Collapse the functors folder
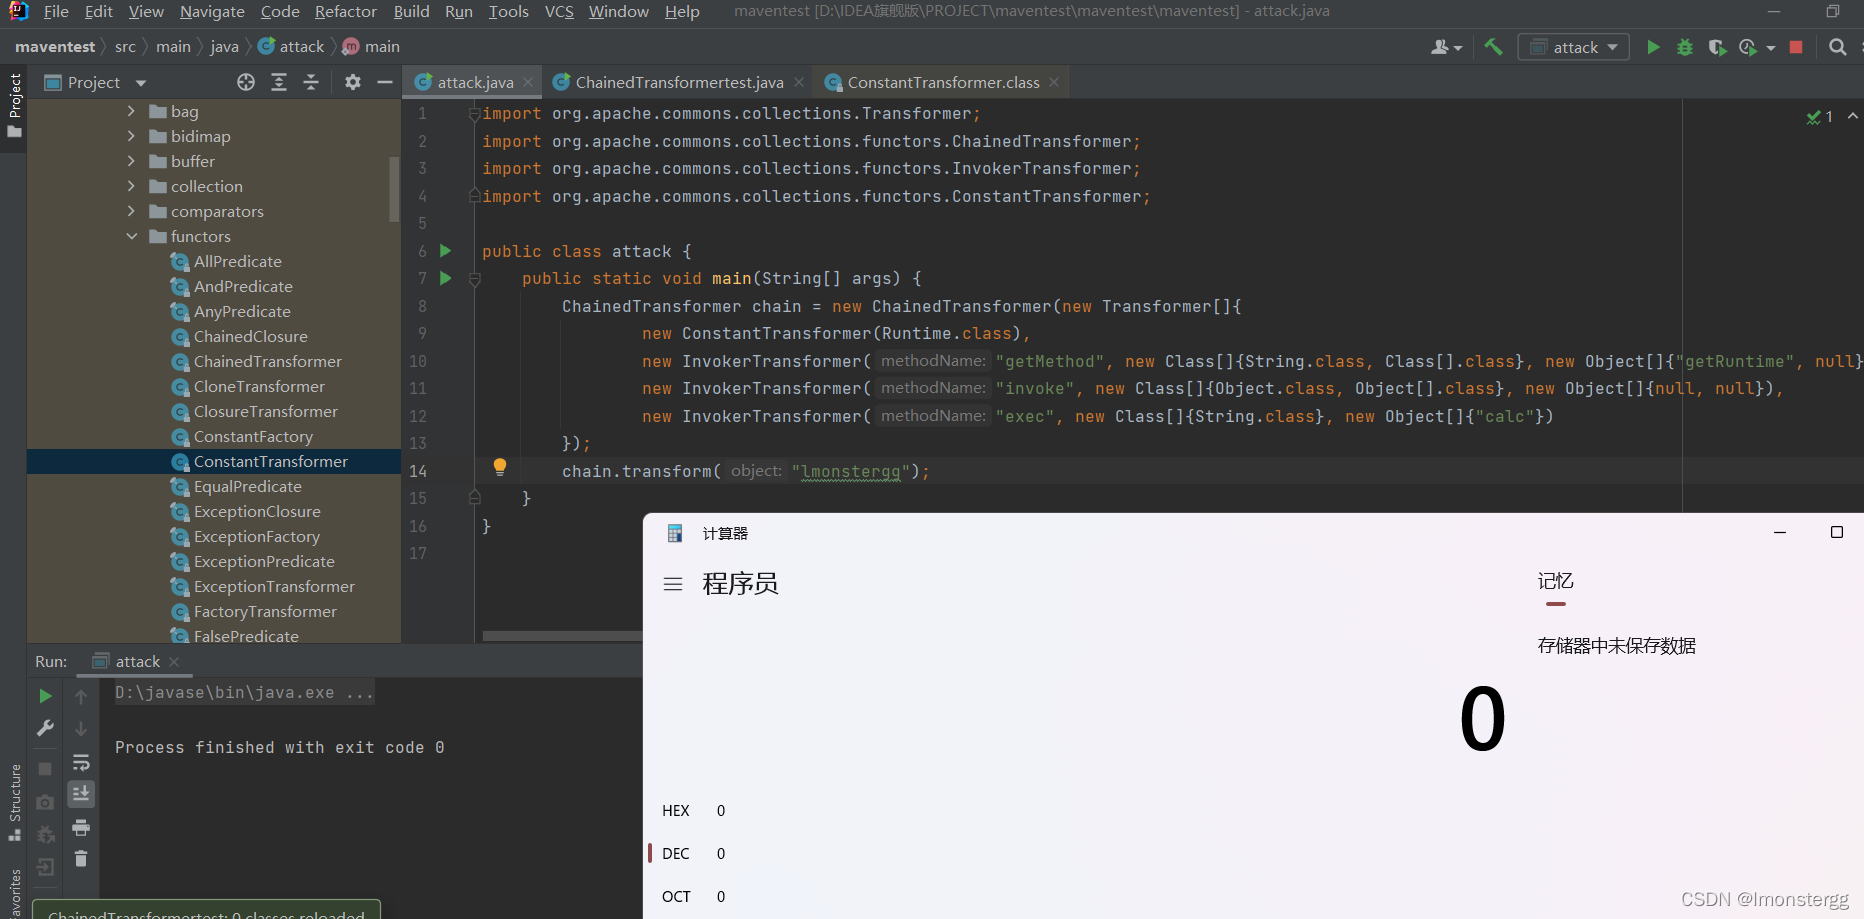Image resolution: width=1864 pixels, height=919 pixels. 131,236
